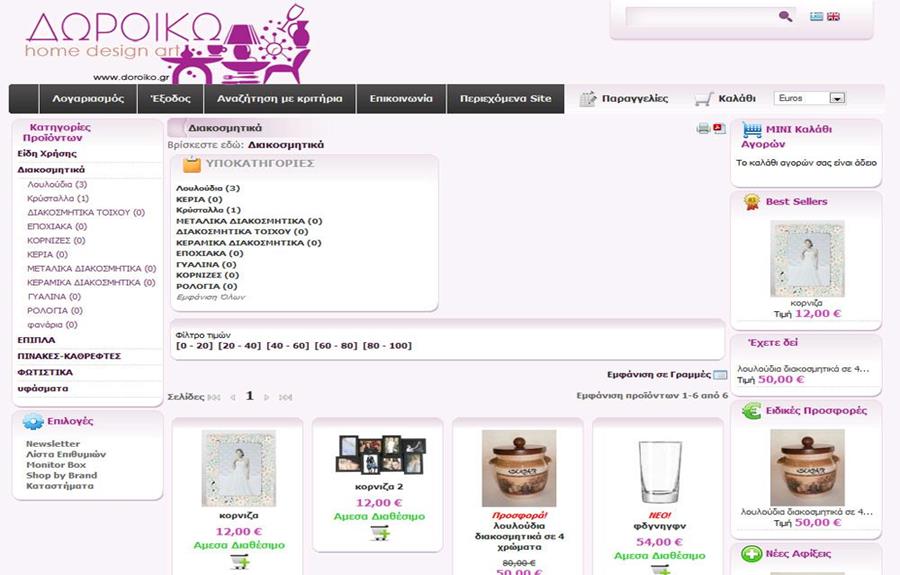The height and width of the screenshot is (575, 900).
Task: Open the Euros currency dropdown
Action: click(809, 98)
